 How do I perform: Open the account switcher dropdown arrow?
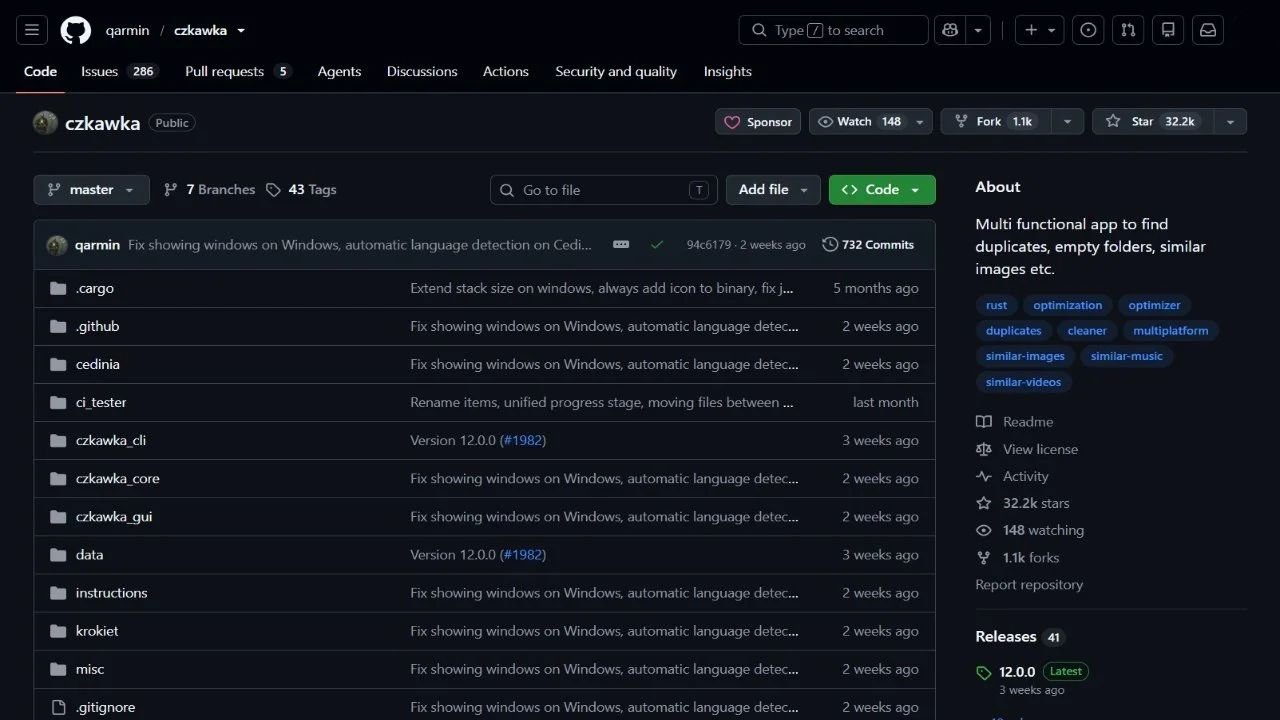click(241, 31)
